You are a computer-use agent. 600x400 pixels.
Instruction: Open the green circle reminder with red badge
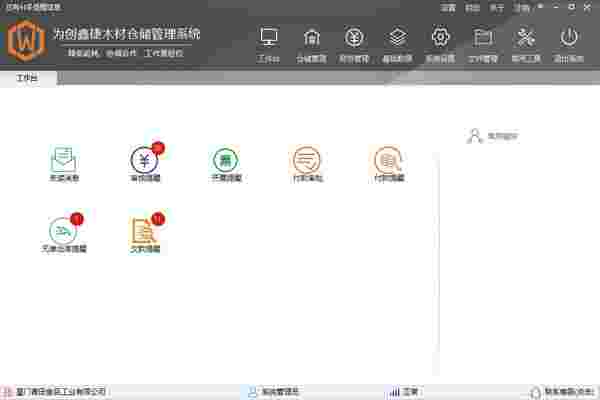click(64, 230)
